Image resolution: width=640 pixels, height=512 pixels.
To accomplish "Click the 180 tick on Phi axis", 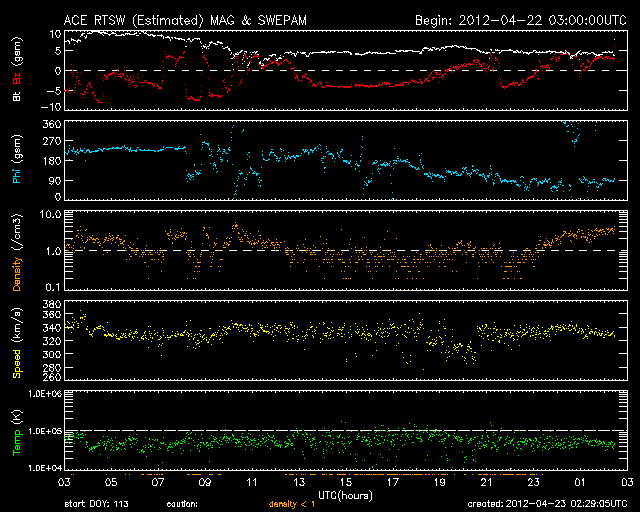I will coord(52,161).
